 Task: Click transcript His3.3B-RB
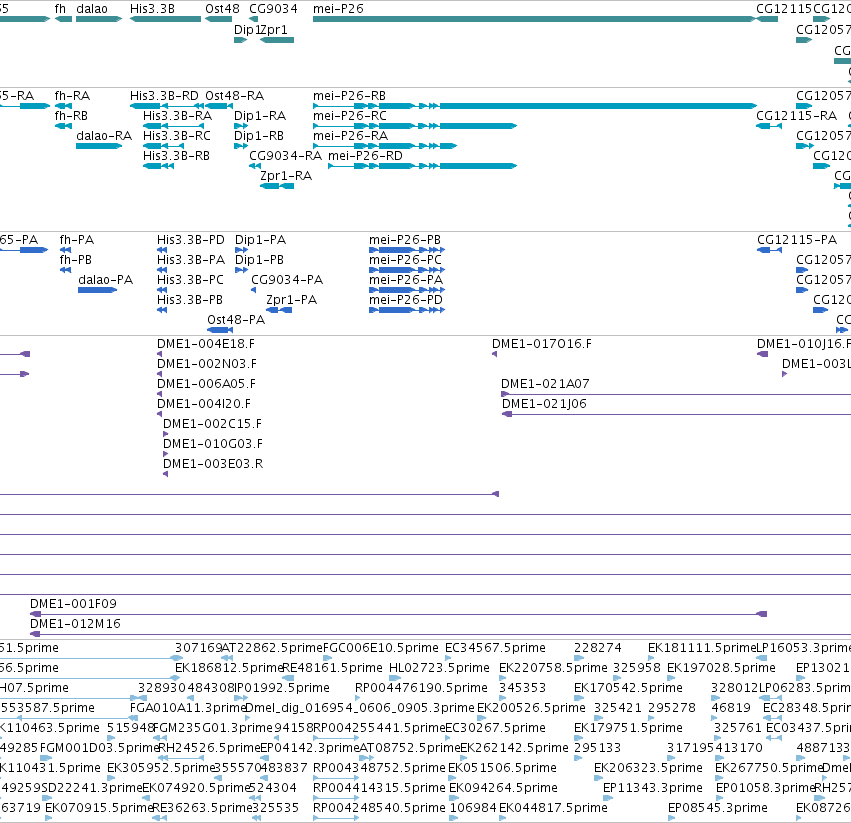coord(176,156)
